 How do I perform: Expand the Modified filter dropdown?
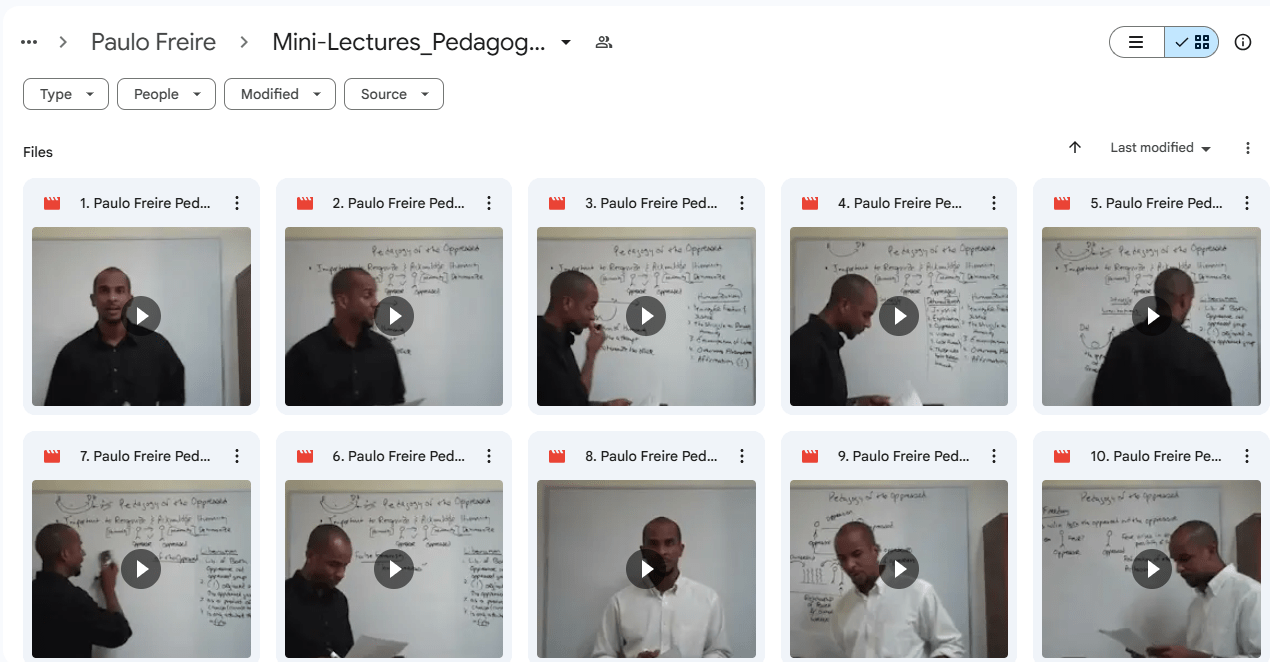pos(280,94)
